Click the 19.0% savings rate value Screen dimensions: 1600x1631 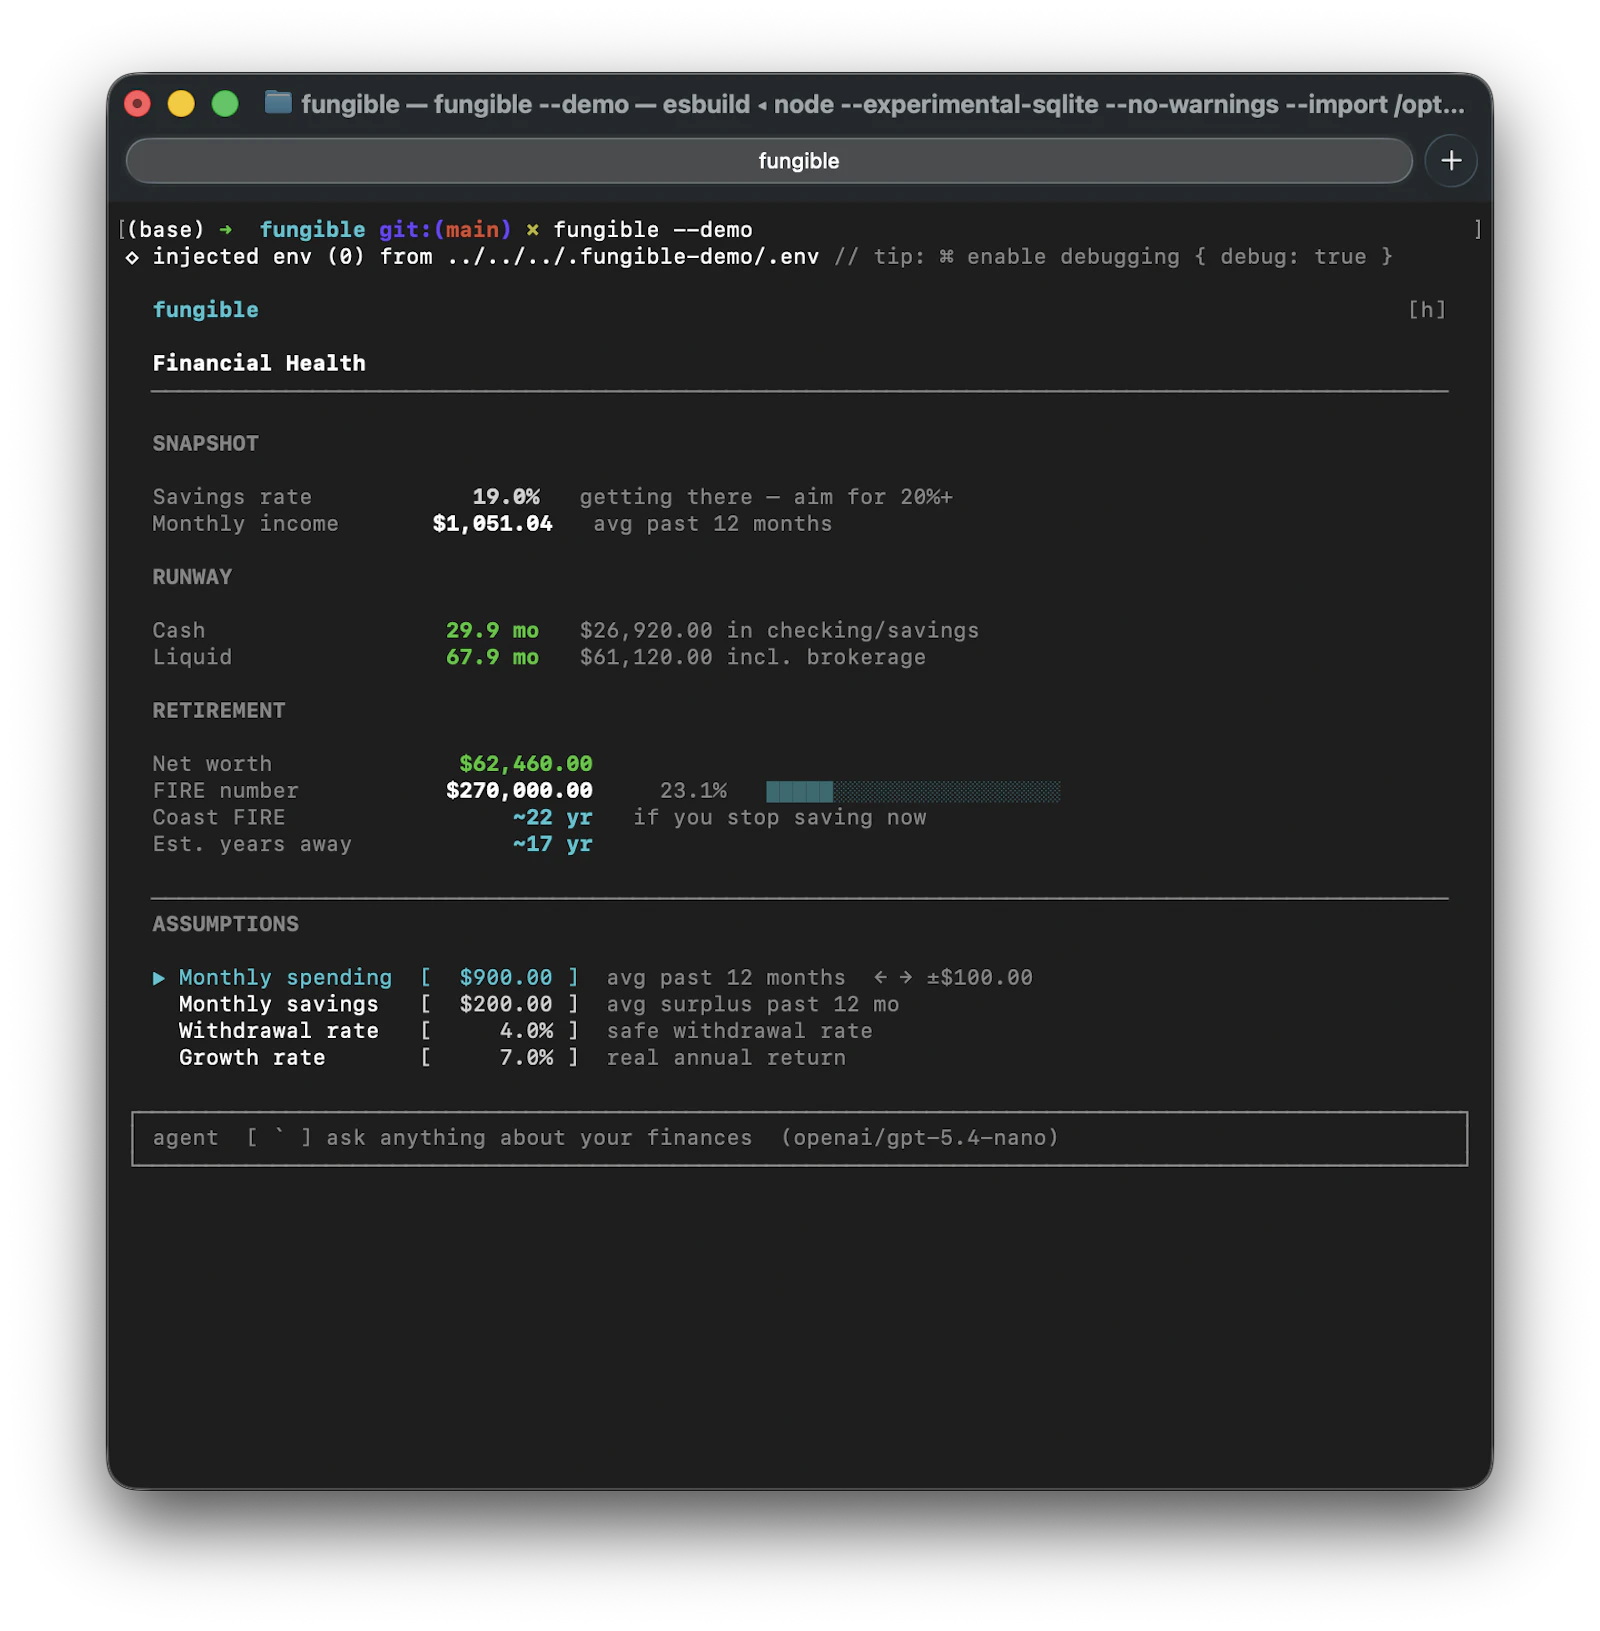(506, 497)
